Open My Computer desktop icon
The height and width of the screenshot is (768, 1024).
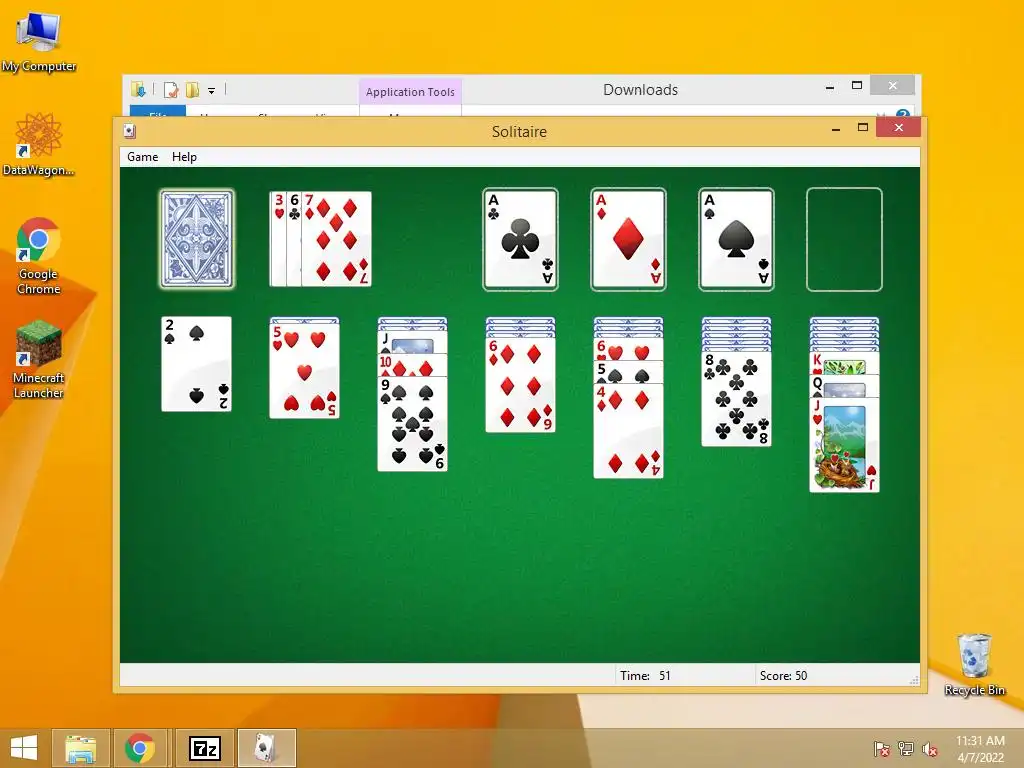39,42
